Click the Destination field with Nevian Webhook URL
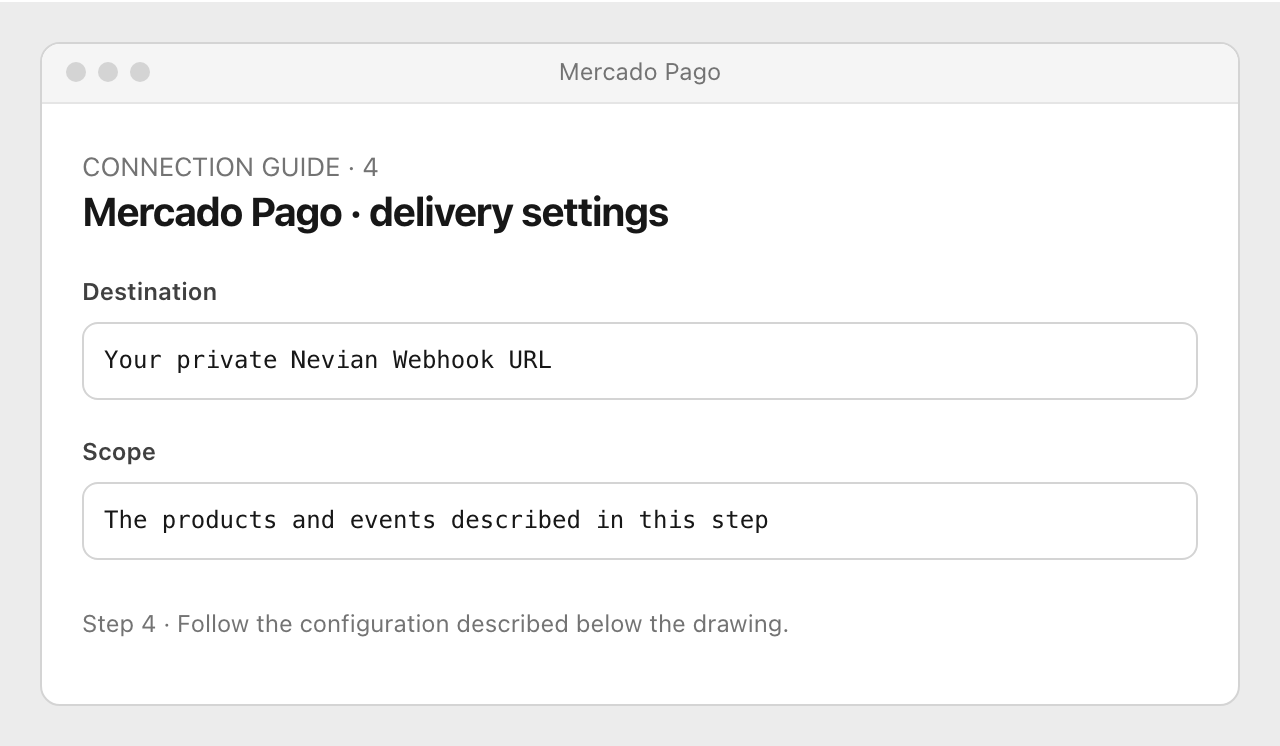1280x746 pixels. click(x=640, y=361)
